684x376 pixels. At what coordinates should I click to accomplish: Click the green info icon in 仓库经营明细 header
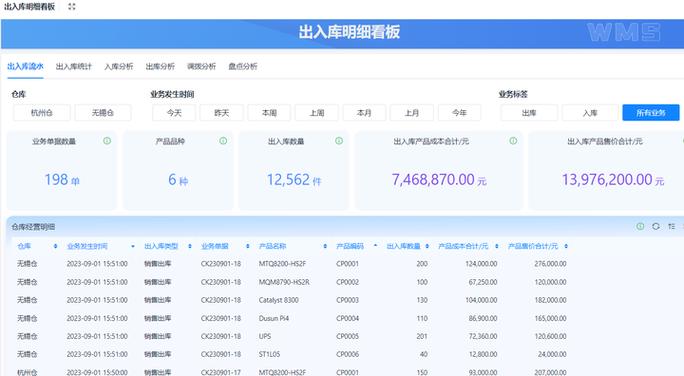point(640,226)
